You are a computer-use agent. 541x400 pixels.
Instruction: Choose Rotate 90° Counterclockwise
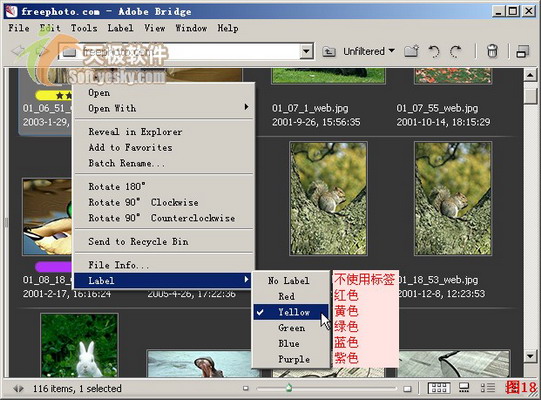(x=164, y=218)
